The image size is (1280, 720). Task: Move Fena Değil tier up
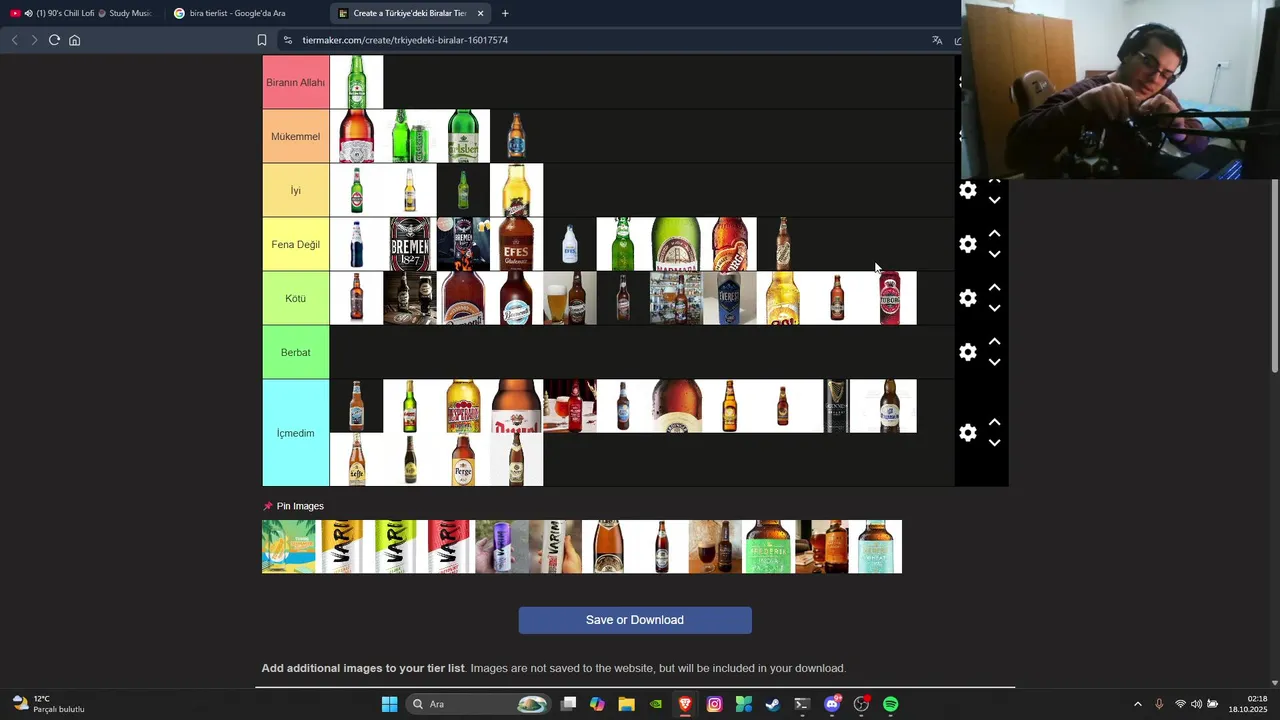[994, 233]
